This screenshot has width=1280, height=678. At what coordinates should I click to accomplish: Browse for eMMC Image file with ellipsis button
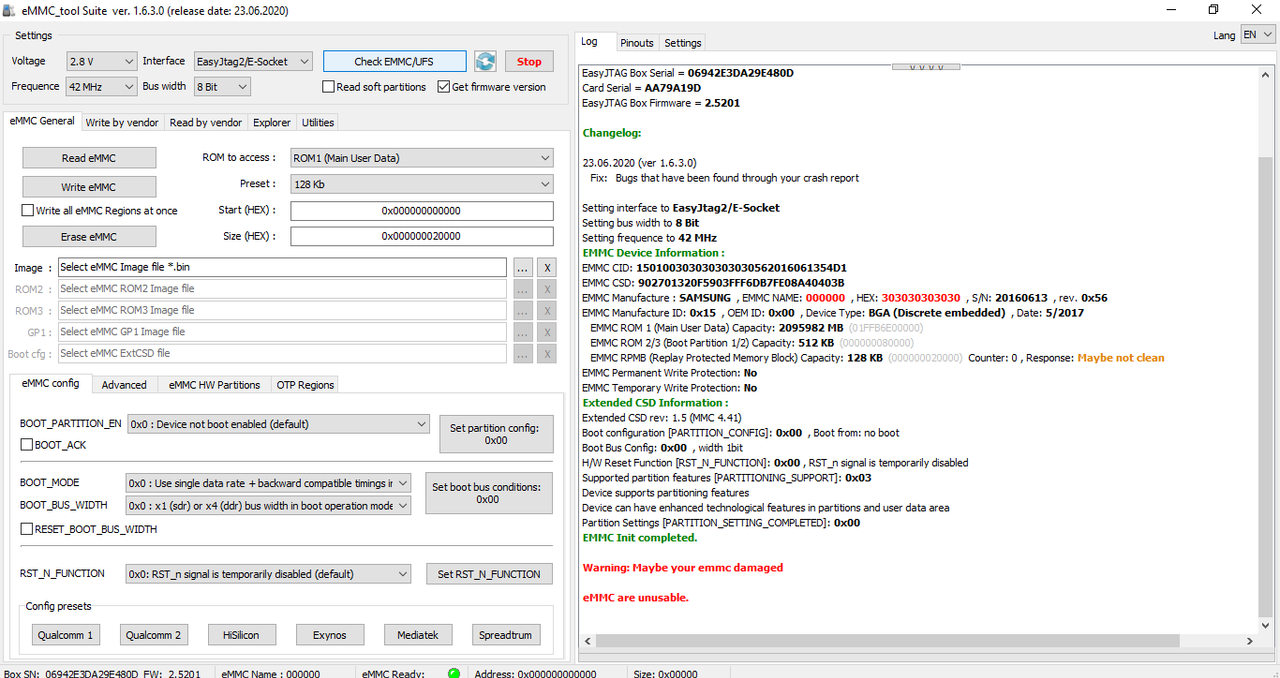pos(522,268)
